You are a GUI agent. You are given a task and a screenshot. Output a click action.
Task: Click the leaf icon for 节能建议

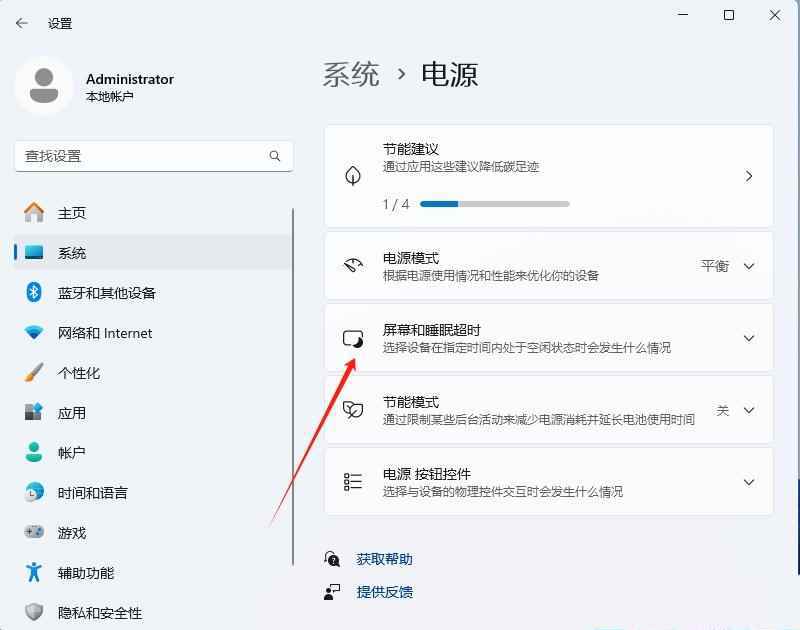click(353, 176)
